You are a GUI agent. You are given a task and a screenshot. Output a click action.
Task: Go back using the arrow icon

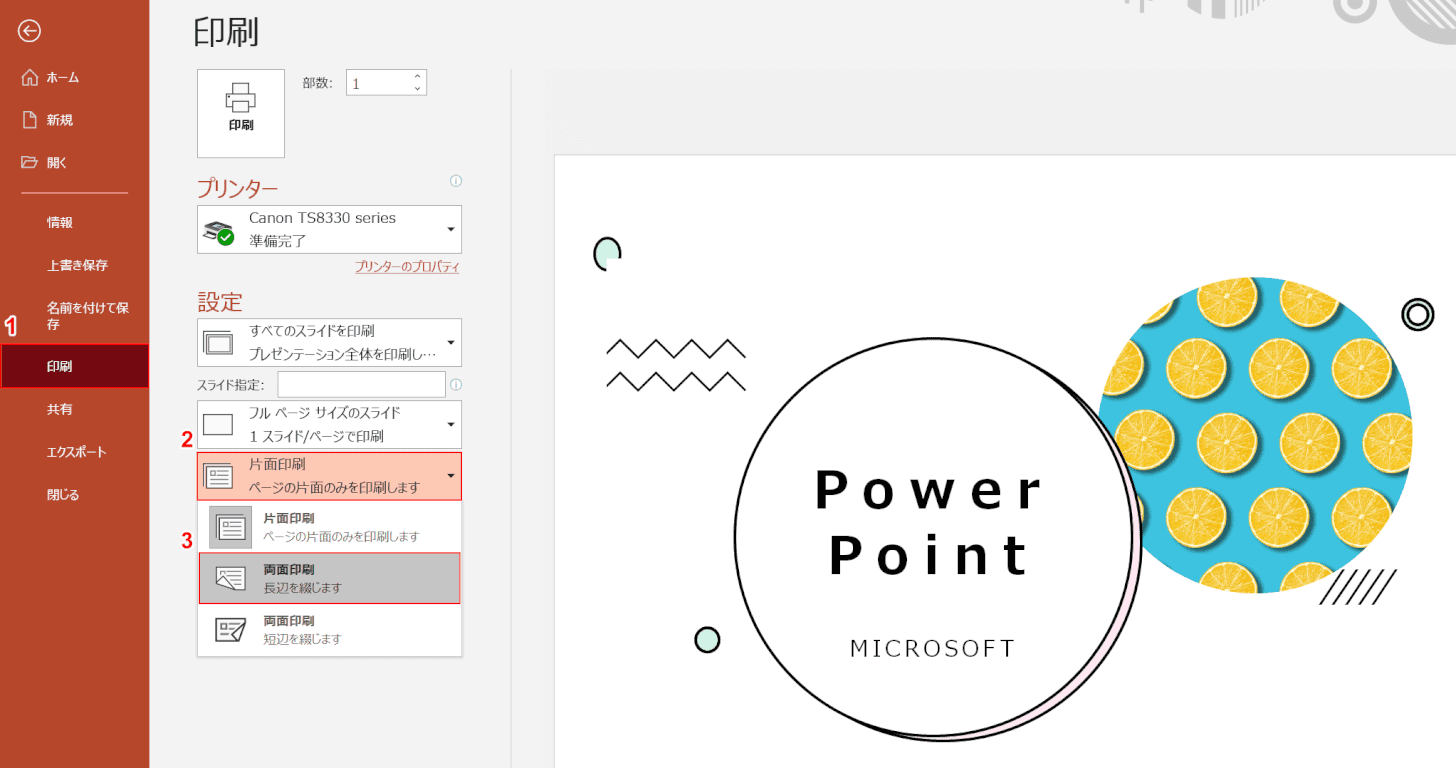pyautogui.click(x=29, y=32)
